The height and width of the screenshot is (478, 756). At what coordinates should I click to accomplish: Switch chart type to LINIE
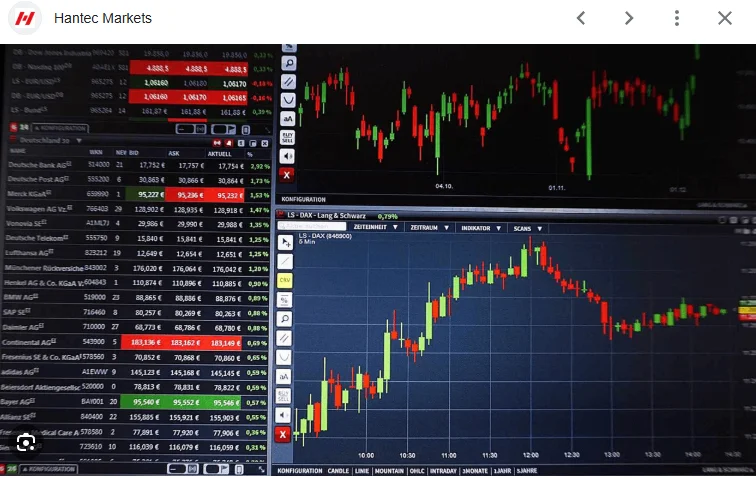click(x=362, y=471)
